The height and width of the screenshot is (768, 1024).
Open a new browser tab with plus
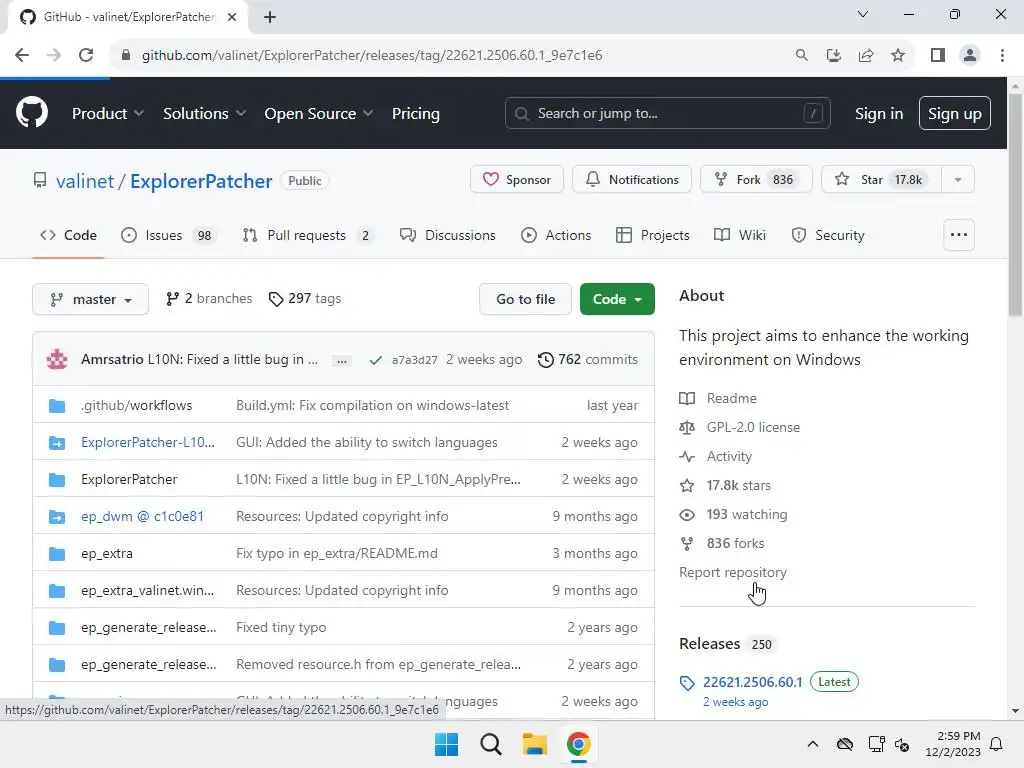270,17
